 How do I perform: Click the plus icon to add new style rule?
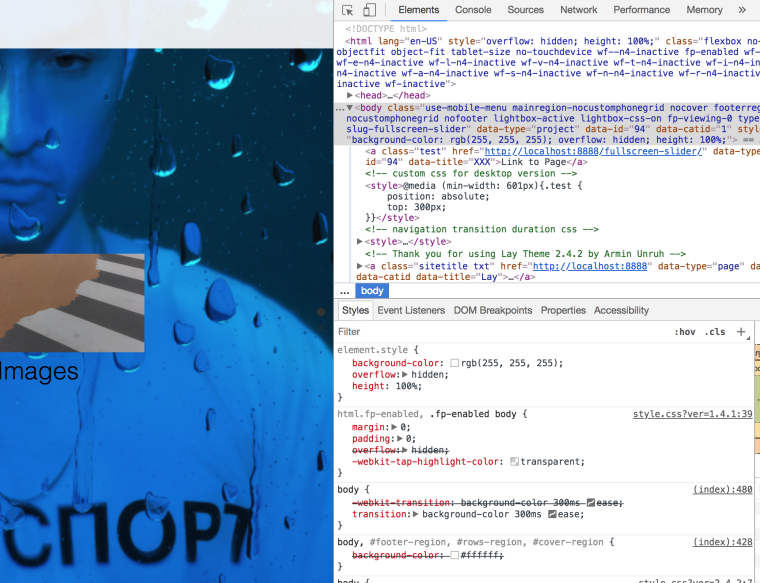click(741, 332)
